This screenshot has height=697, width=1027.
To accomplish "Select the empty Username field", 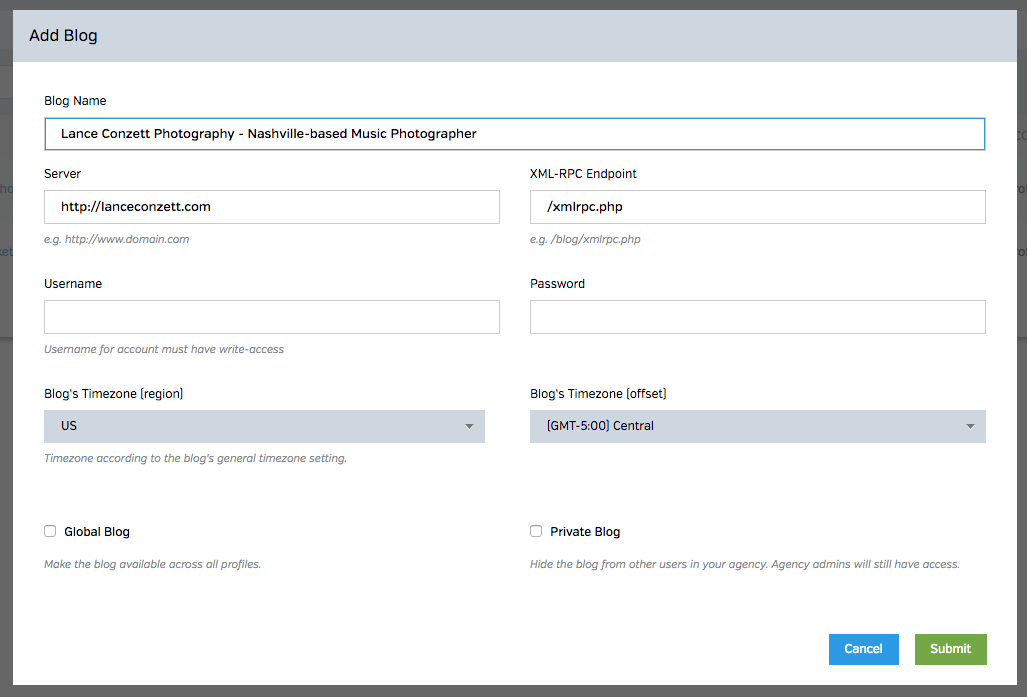I will point(271,317).
